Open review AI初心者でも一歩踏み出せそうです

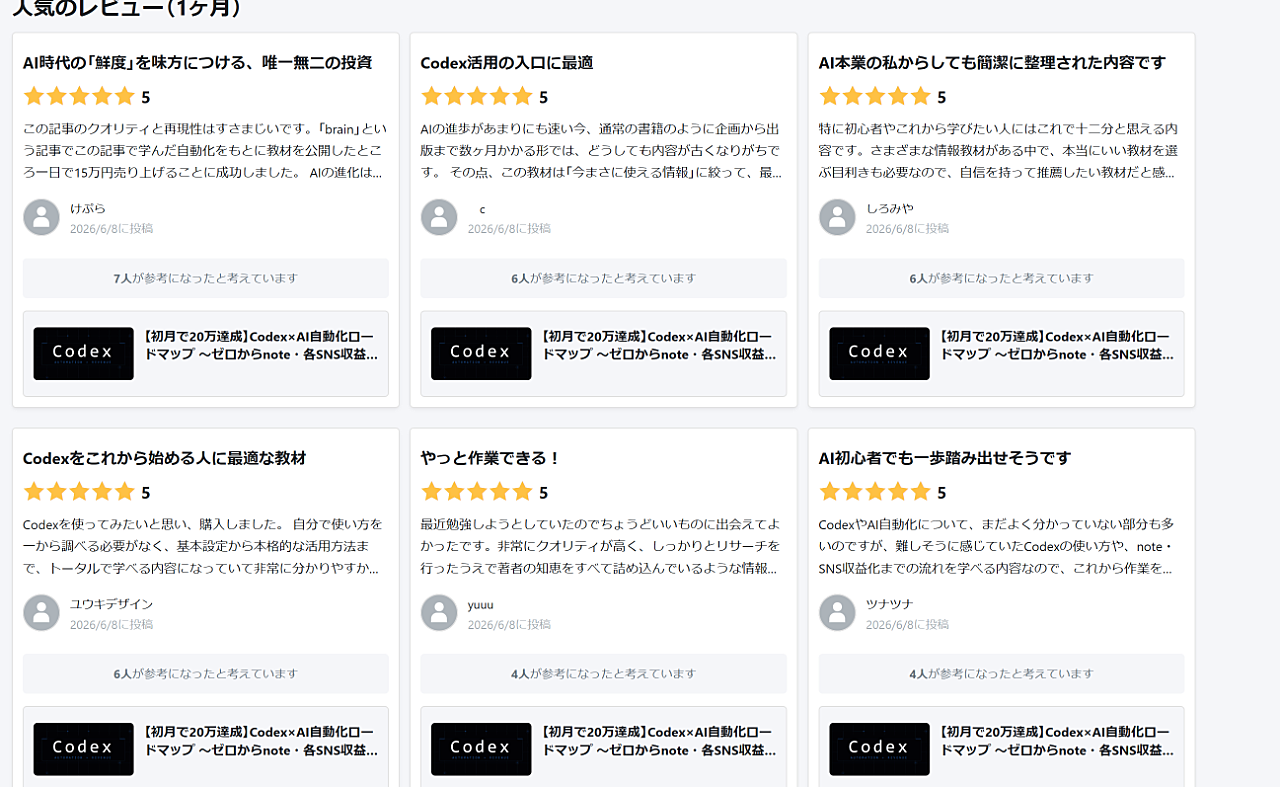[945, 458]
